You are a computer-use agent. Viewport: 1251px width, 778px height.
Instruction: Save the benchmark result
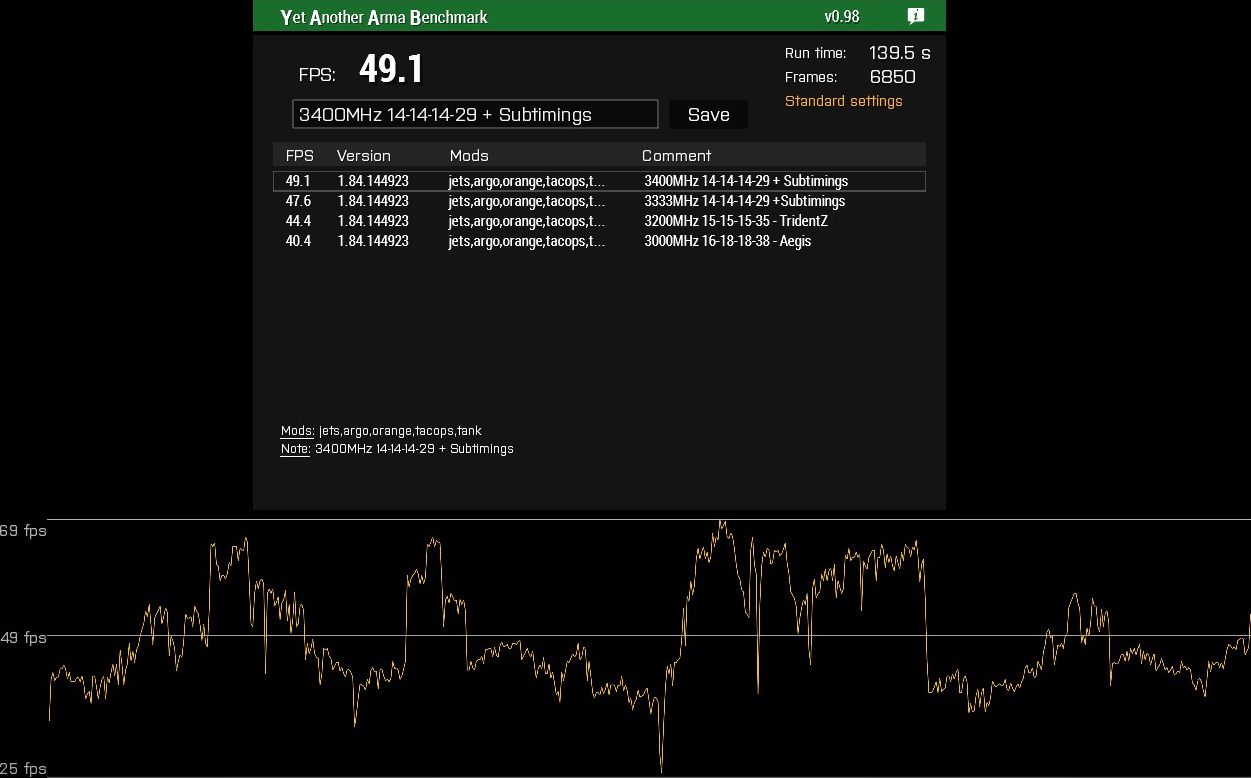pyautogui.click(x=708, y=115)
